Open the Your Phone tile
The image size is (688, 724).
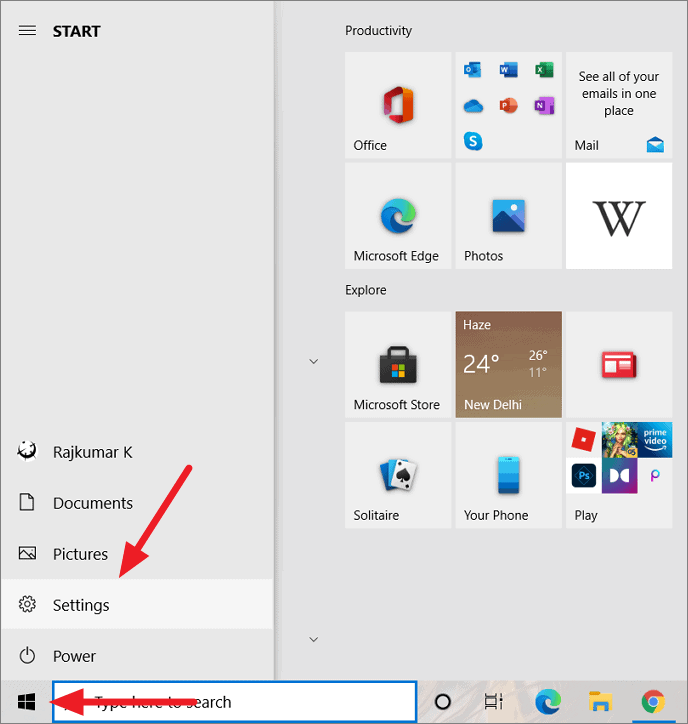pos(508,475)
